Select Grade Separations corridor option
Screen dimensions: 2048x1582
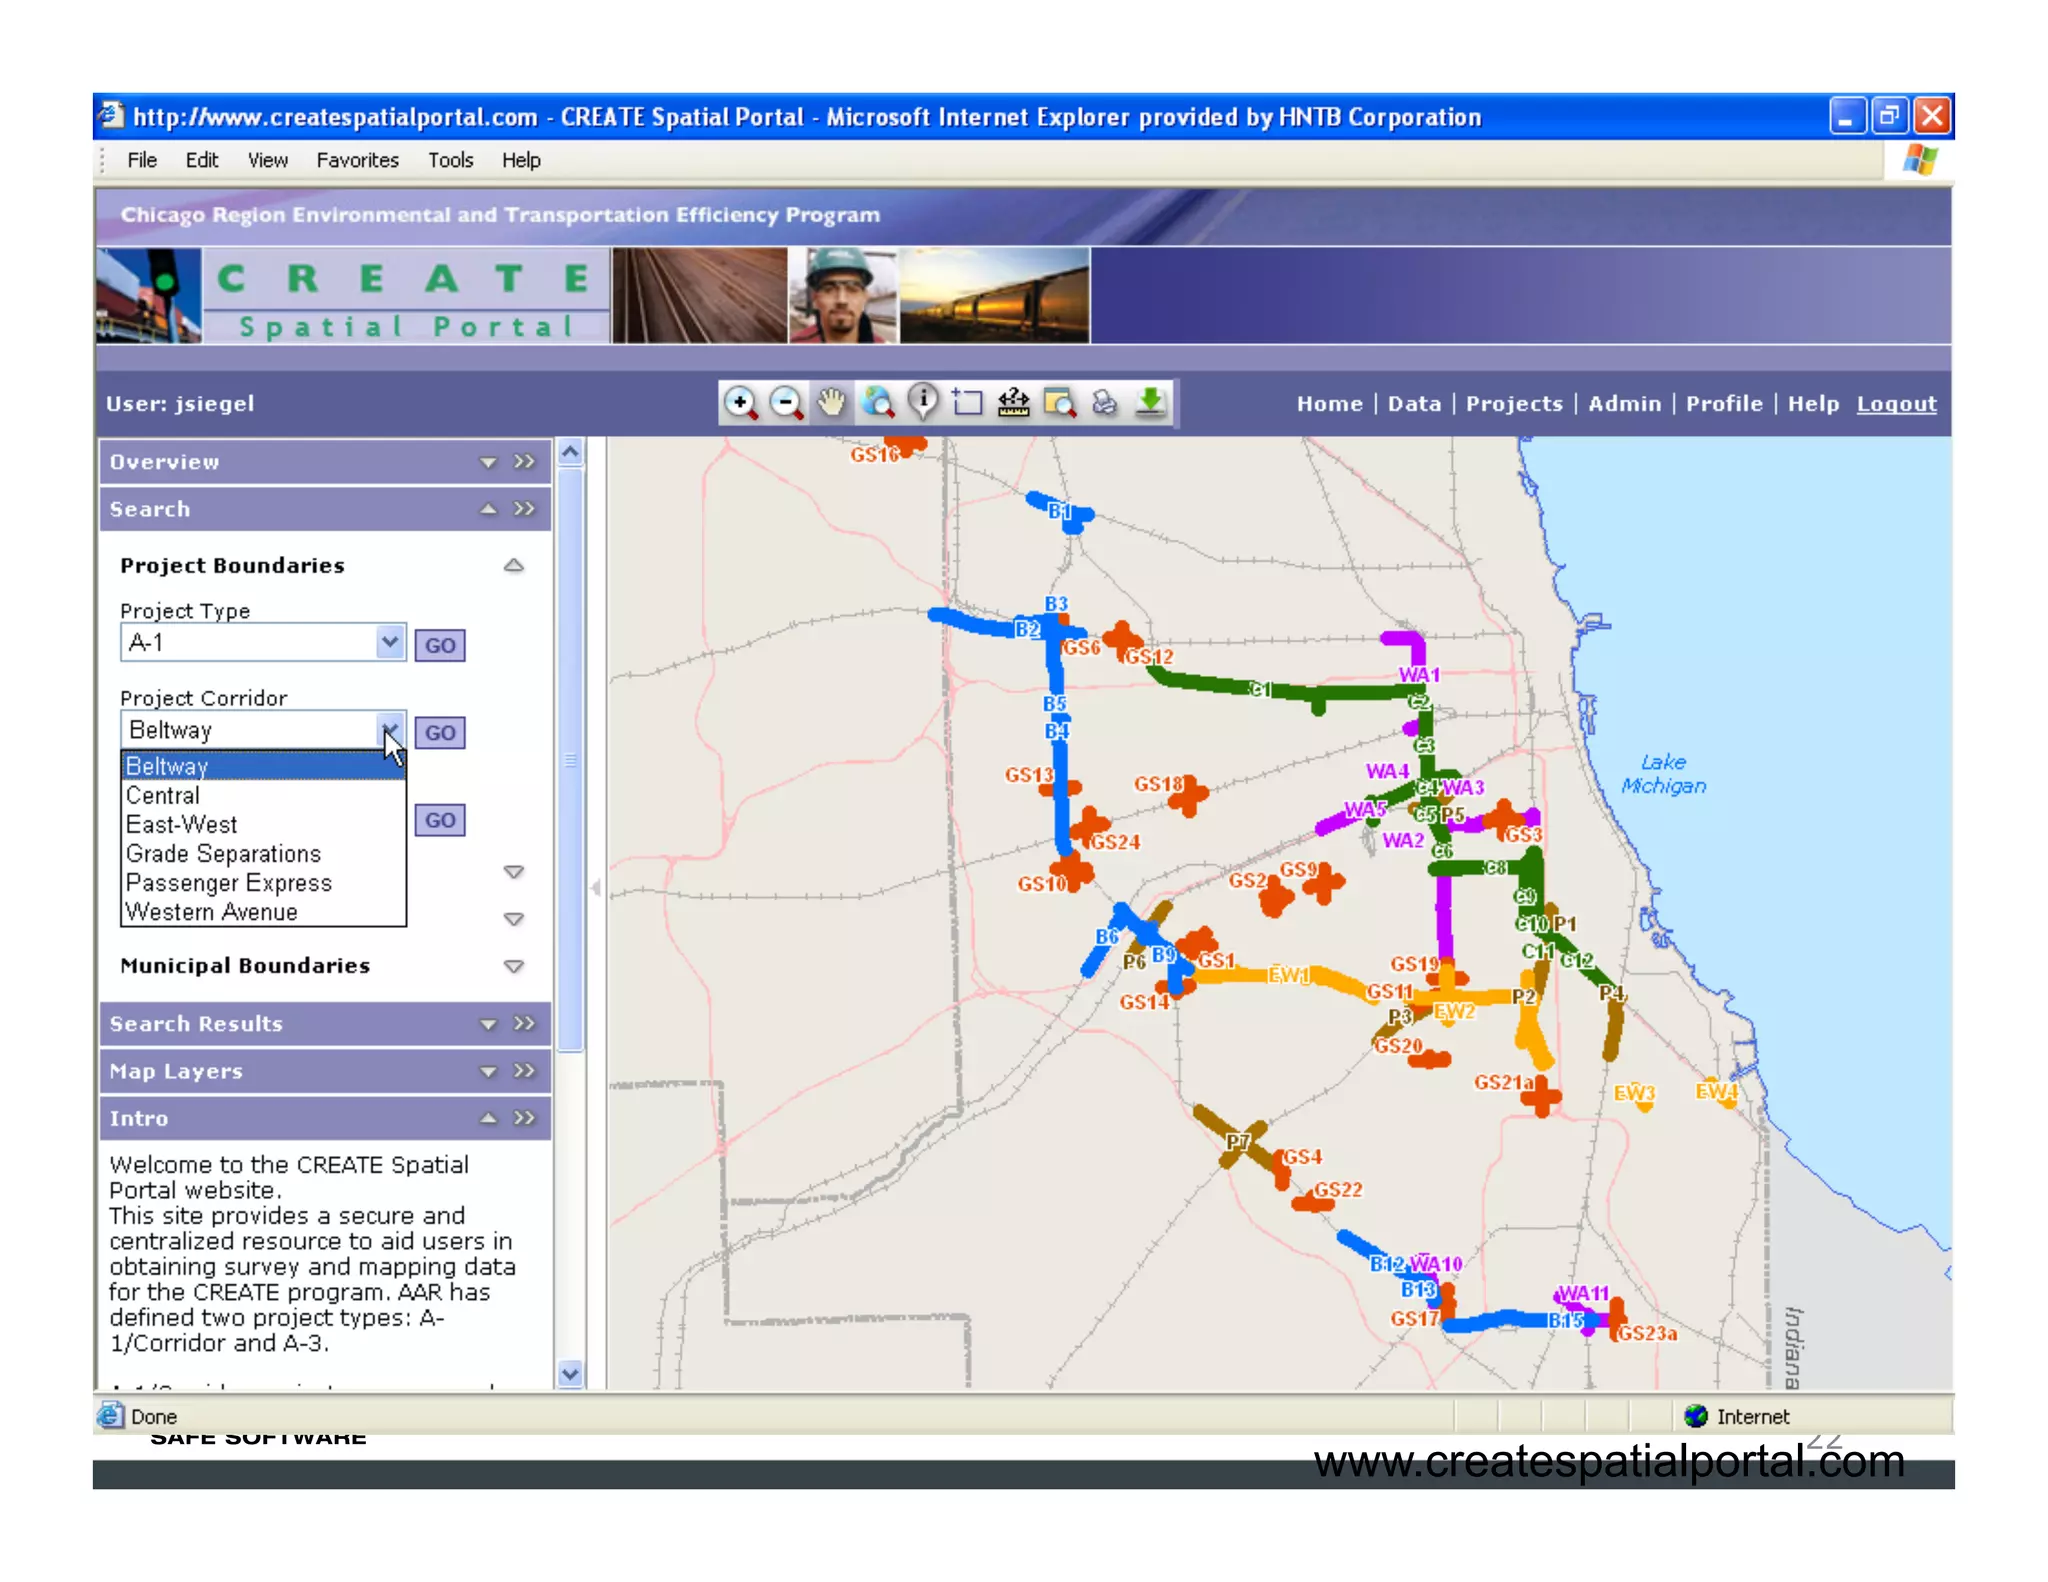(x=263, y=854)
